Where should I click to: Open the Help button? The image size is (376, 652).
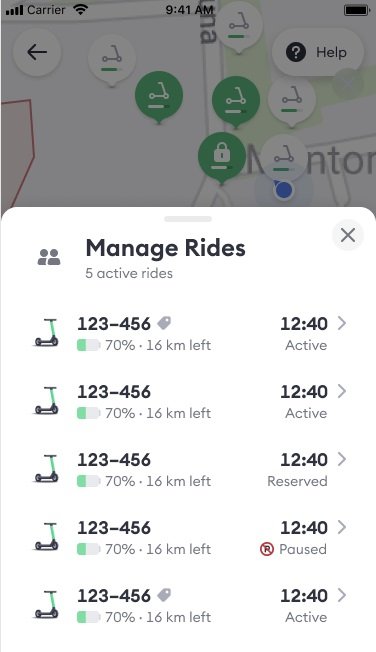tap(318, 52)
